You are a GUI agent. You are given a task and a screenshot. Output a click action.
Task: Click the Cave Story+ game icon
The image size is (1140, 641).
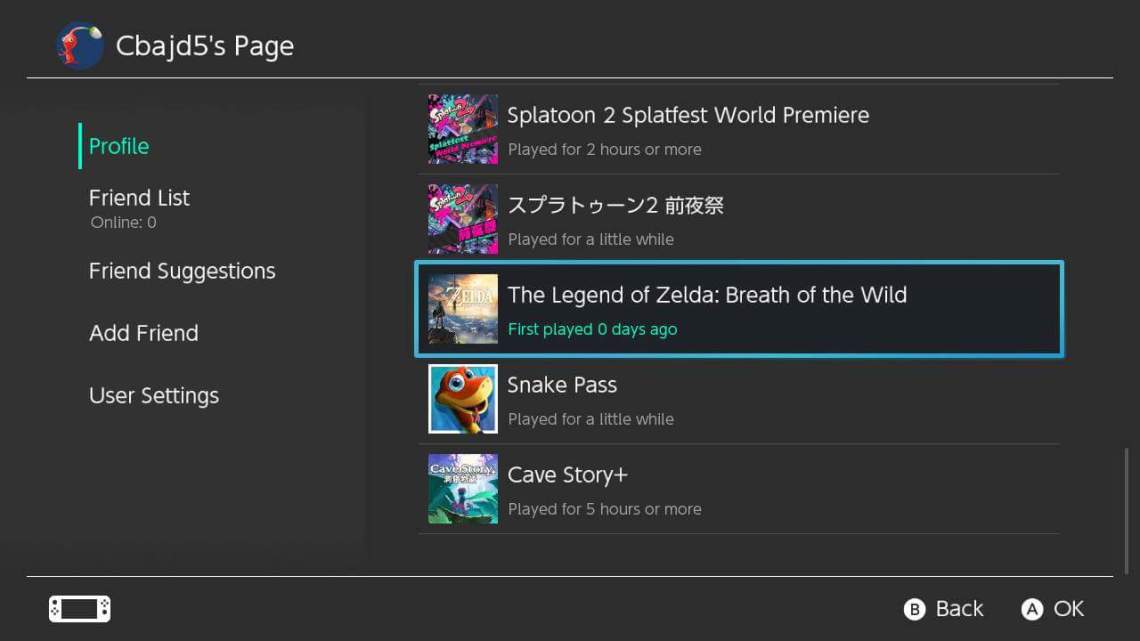click(x=462, y=488)
